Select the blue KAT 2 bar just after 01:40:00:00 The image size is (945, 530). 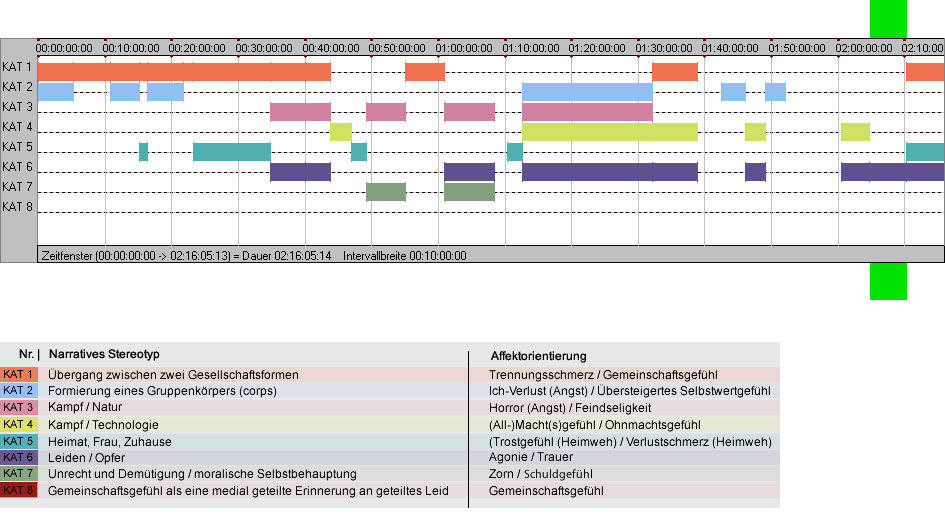point(733,92)
